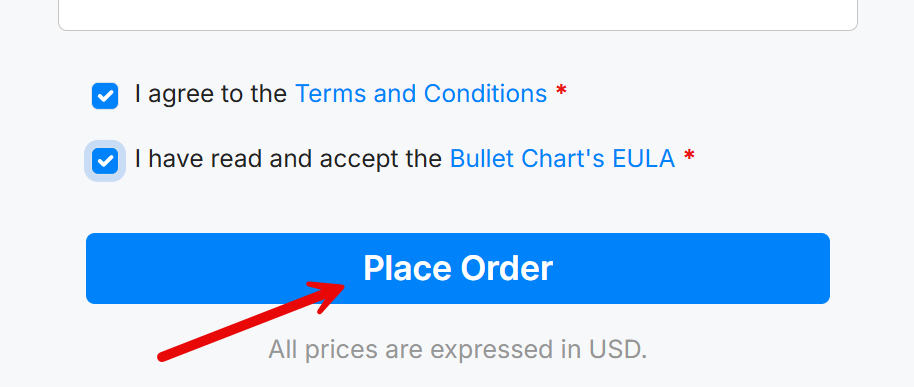Click the "All prices are expressed in USD." note
Screen dimensions: 914x387
point(458,350)
